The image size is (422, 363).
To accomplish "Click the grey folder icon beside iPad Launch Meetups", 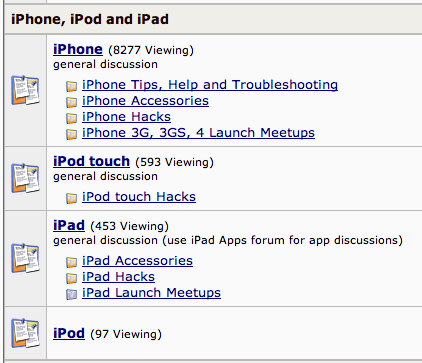I will pyautogui.click(x=71, y=294).
